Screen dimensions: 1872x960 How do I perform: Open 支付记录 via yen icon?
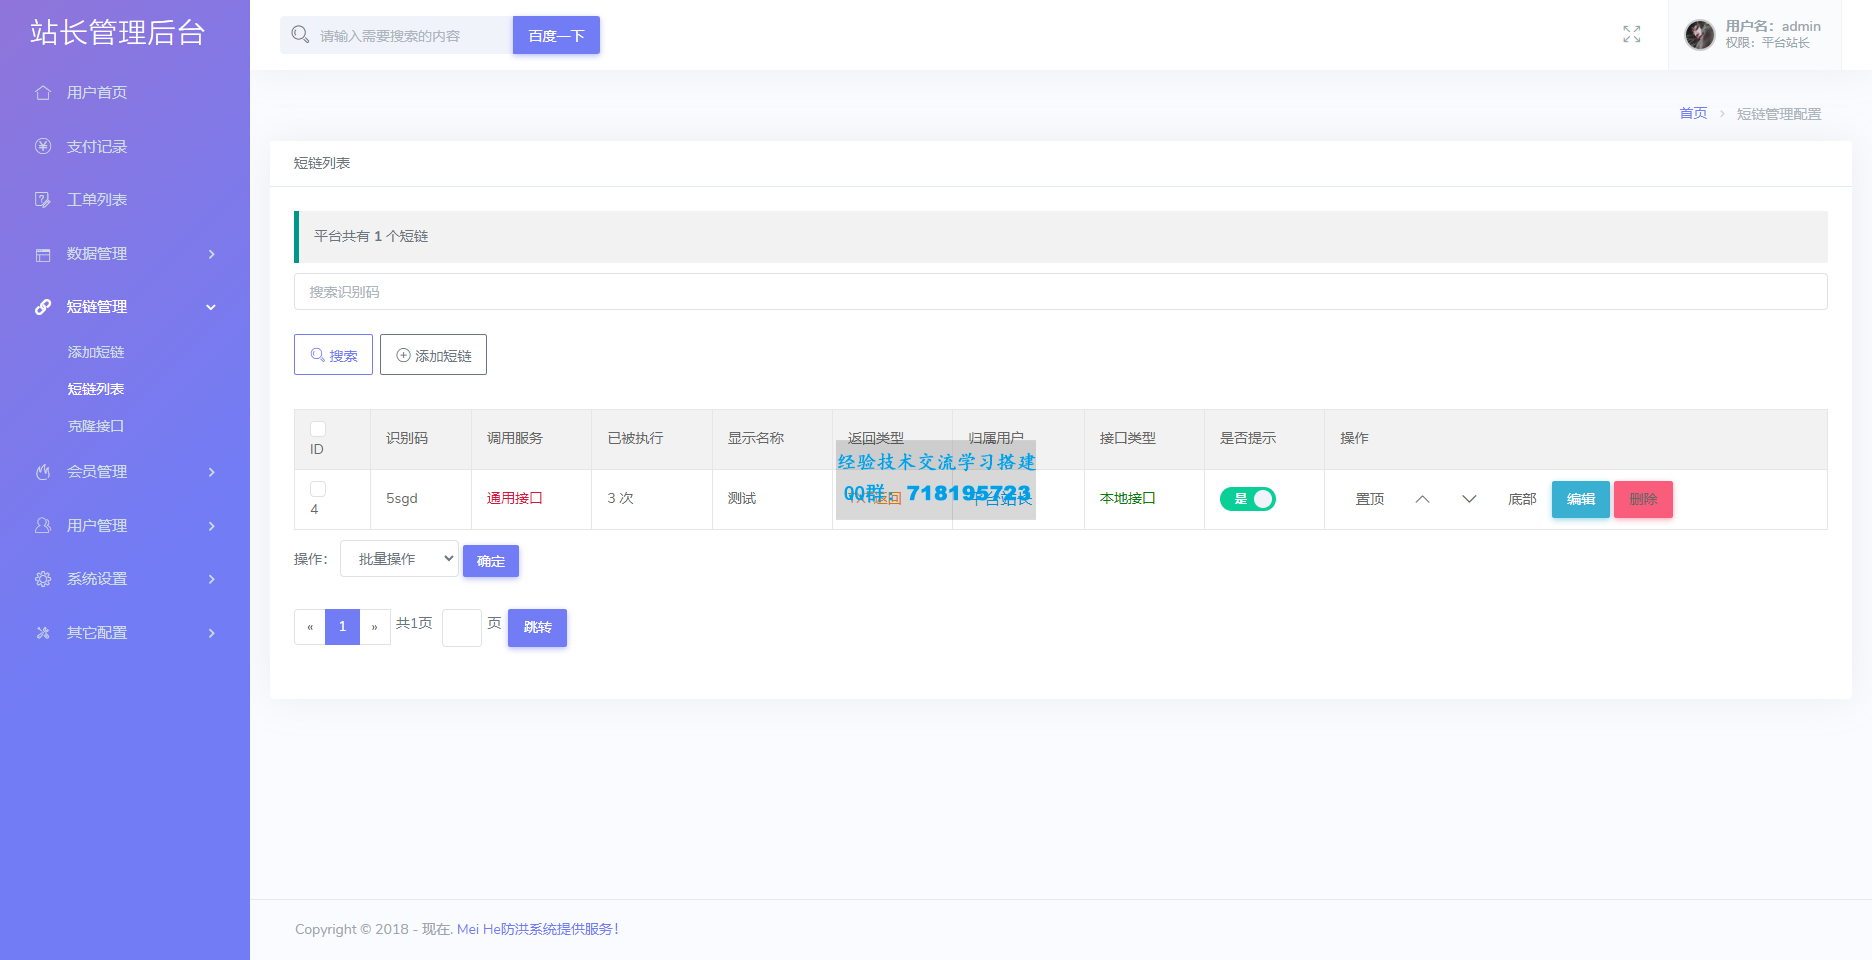[x=43, y=146]
